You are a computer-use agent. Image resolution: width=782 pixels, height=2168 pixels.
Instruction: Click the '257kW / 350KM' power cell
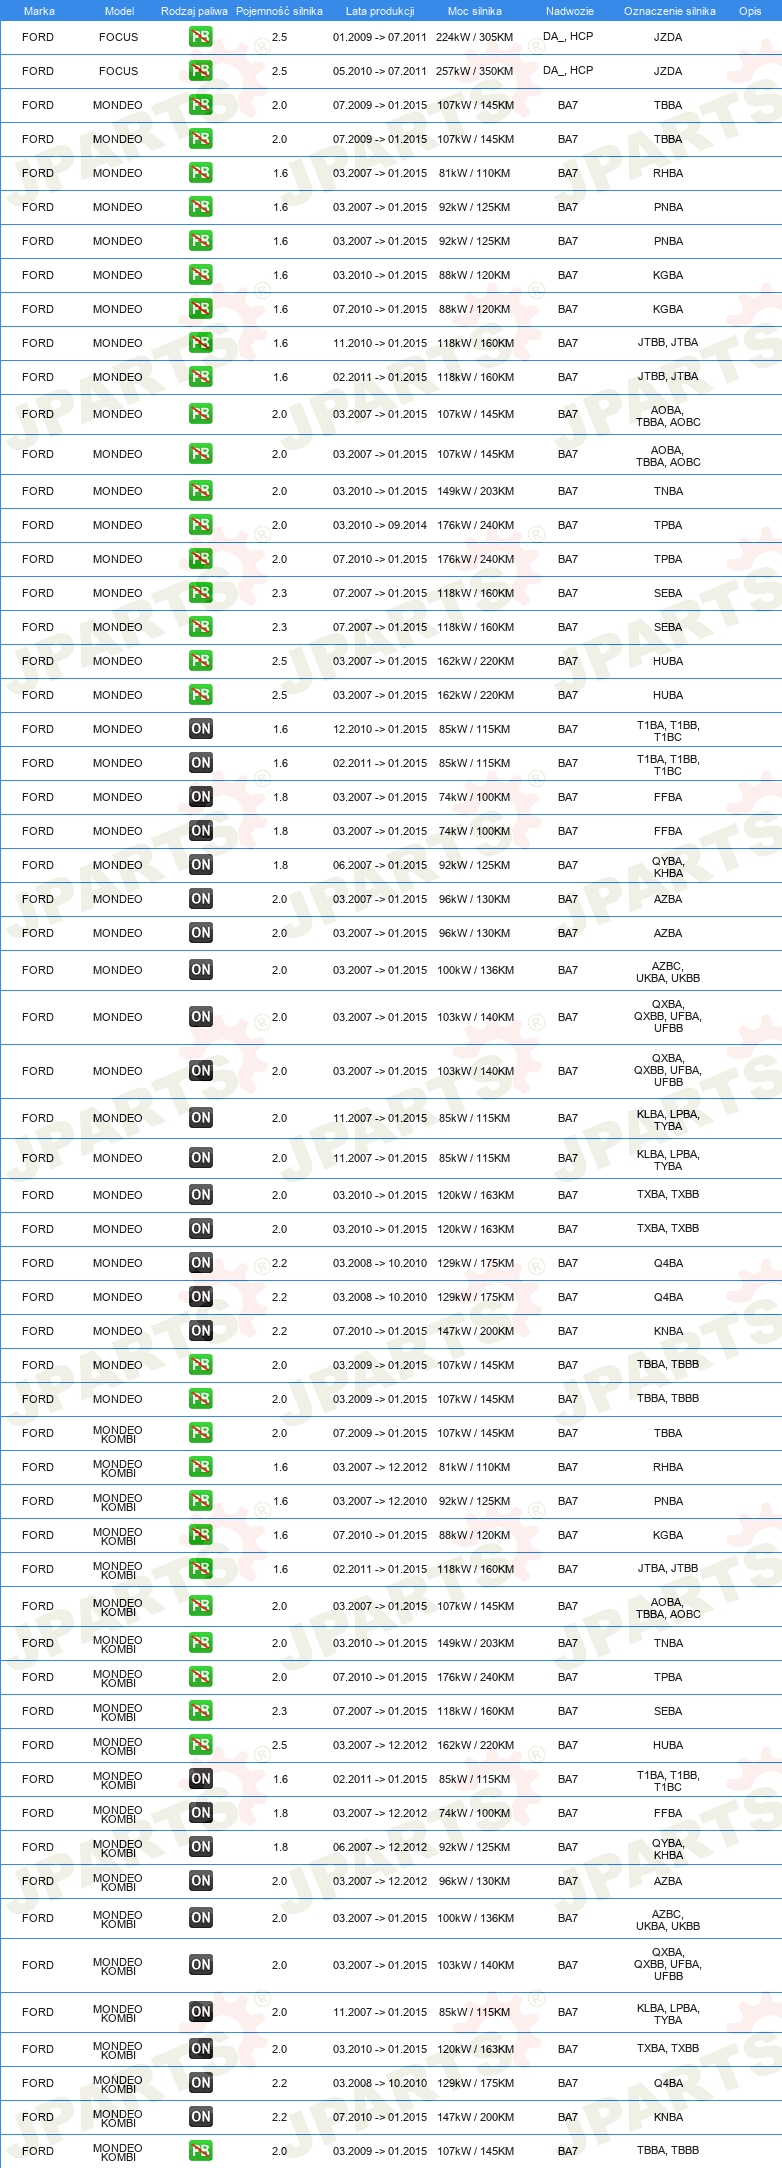point(475,71)
